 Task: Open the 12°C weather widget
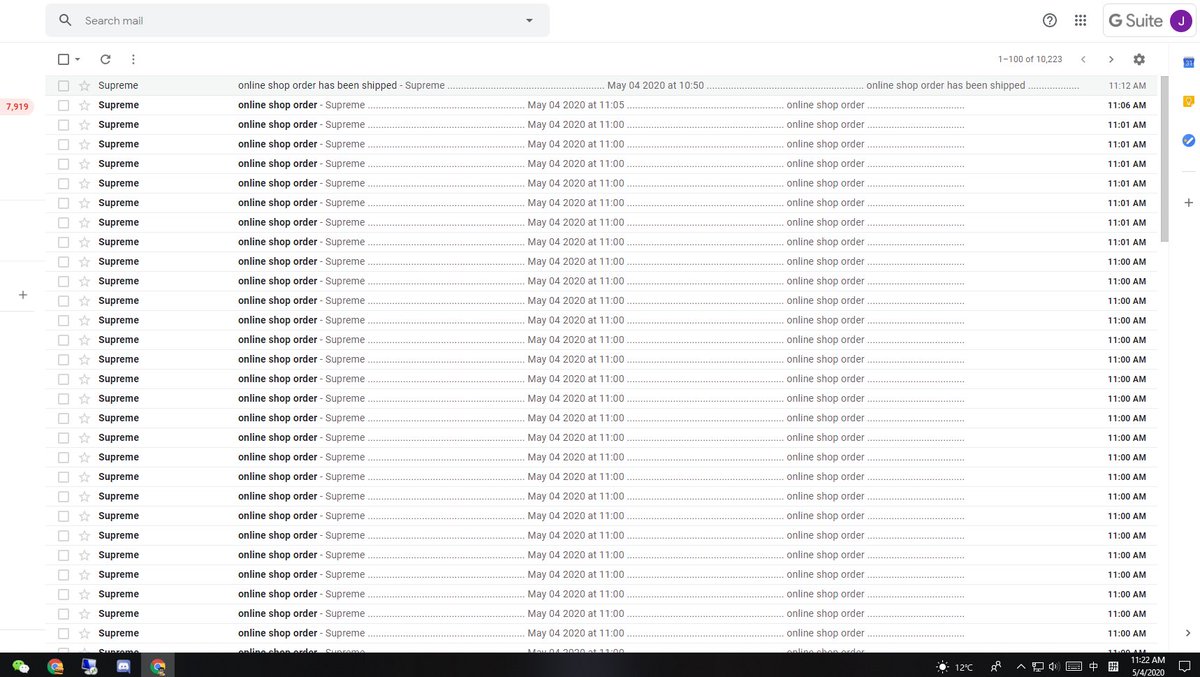tap(954, 666)
